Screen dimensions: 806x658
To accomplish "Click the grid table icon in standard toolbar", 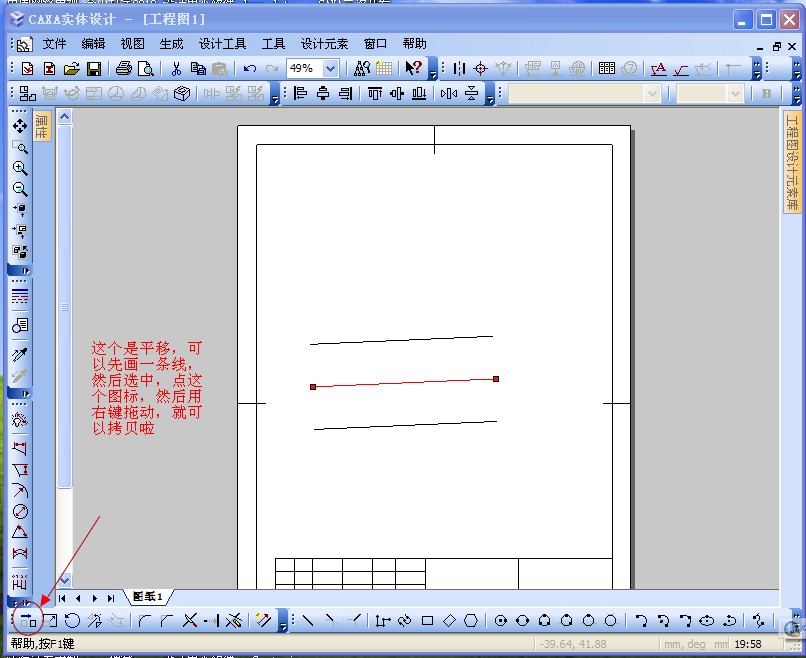I will pyautogui.click(x=383, y=68).
